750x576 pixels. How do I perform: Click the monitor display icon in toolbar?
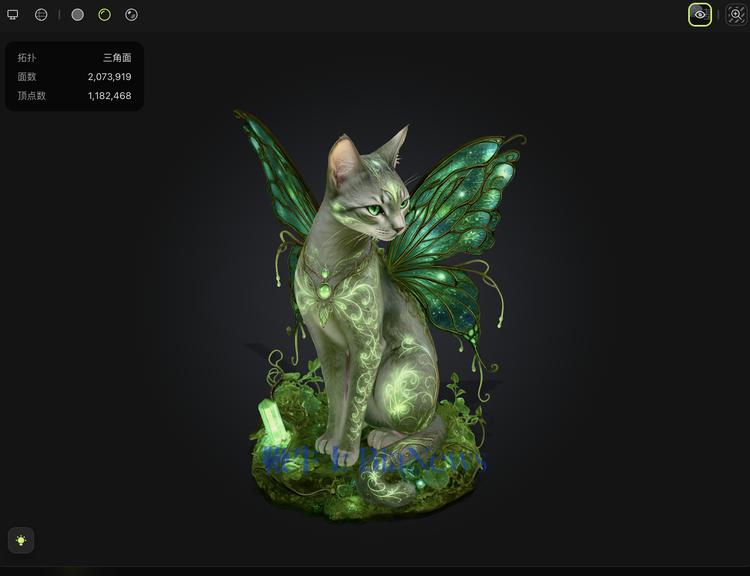pos(13,15)
